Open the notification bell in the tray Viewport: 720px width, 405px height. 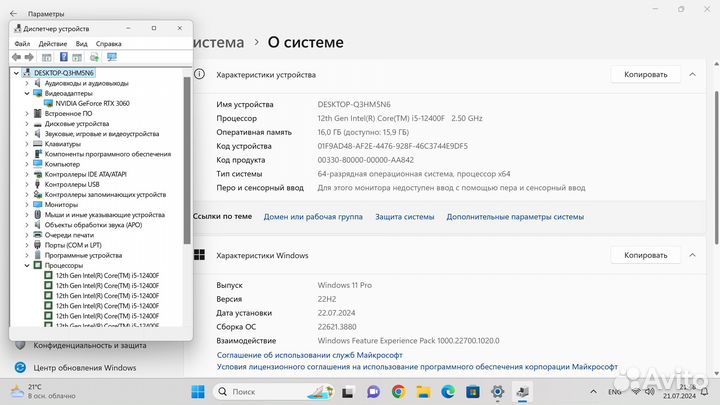pos(704,392)
